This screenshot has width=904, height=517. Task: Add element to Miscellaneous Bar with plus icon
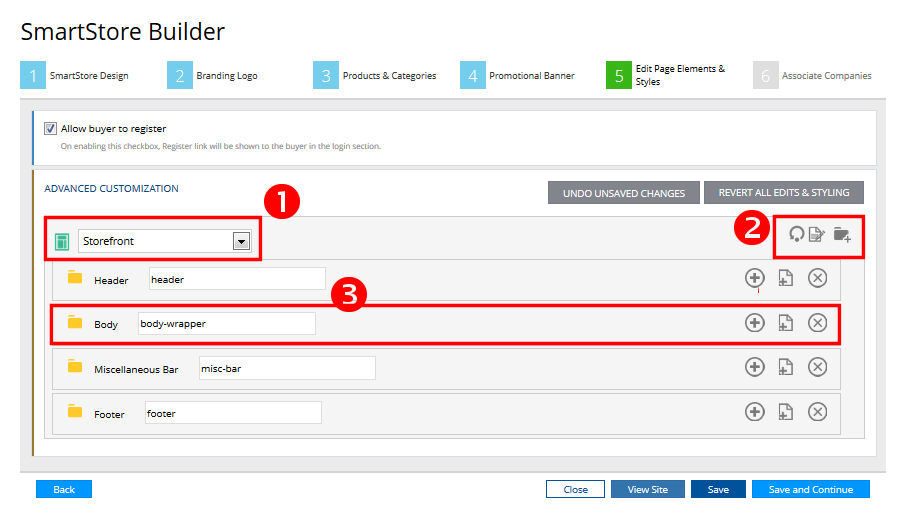pos(755,367)
